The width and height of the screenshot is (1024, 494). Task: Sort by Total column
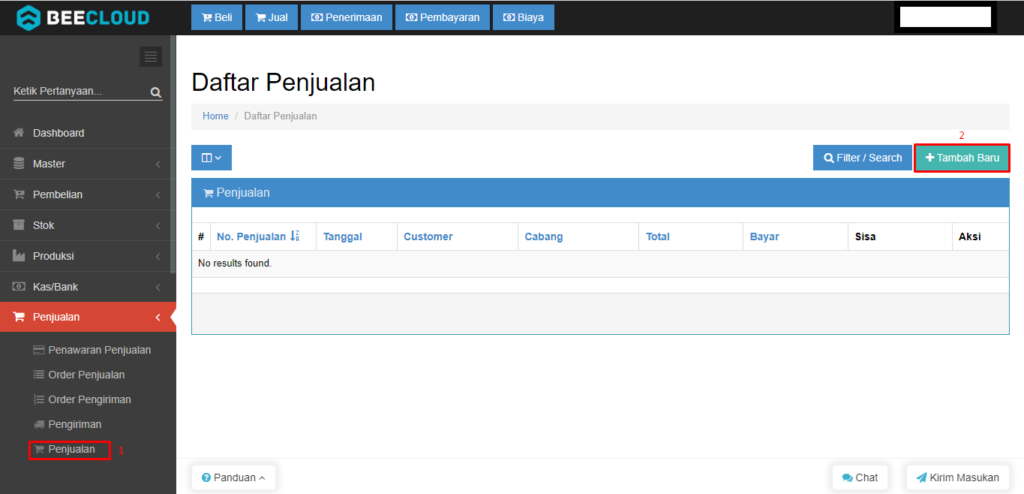tap(658, 237)
